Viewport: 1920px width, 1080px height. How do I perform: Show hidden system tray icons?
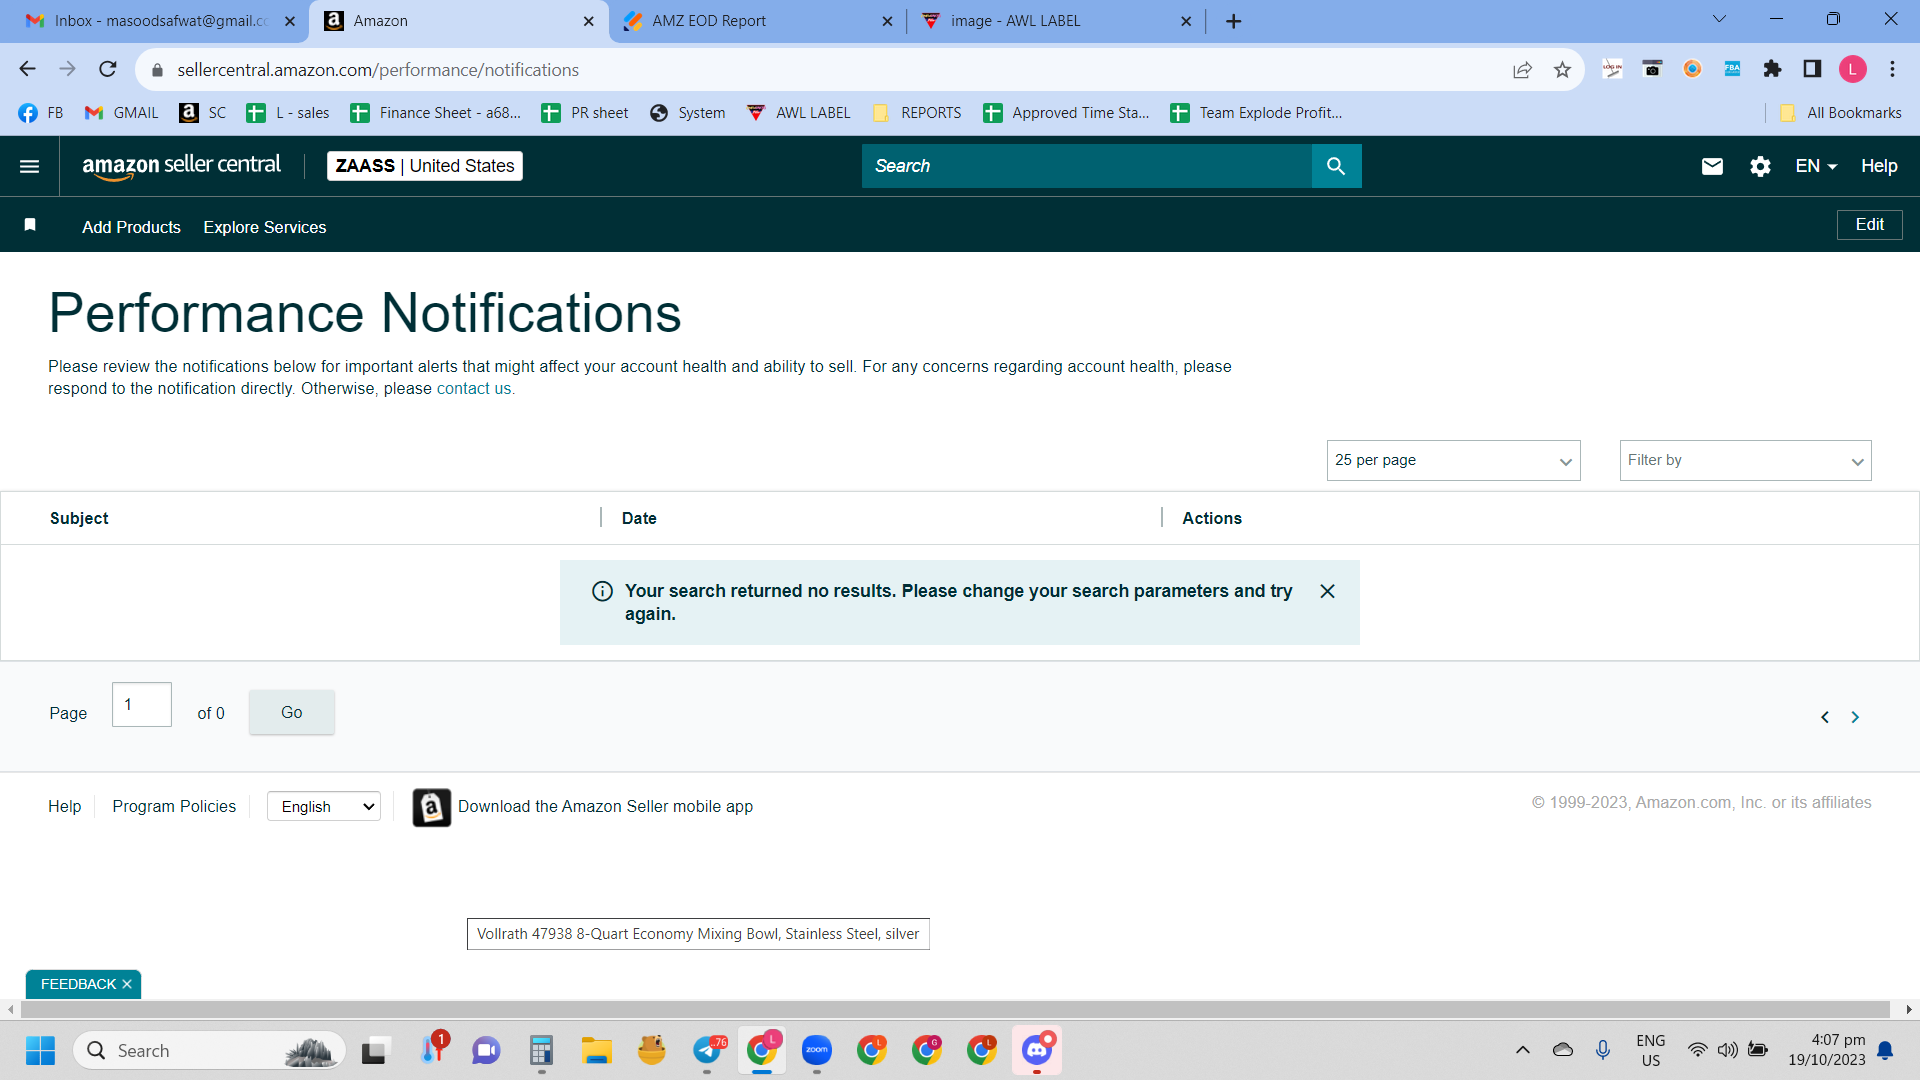1523,1050
